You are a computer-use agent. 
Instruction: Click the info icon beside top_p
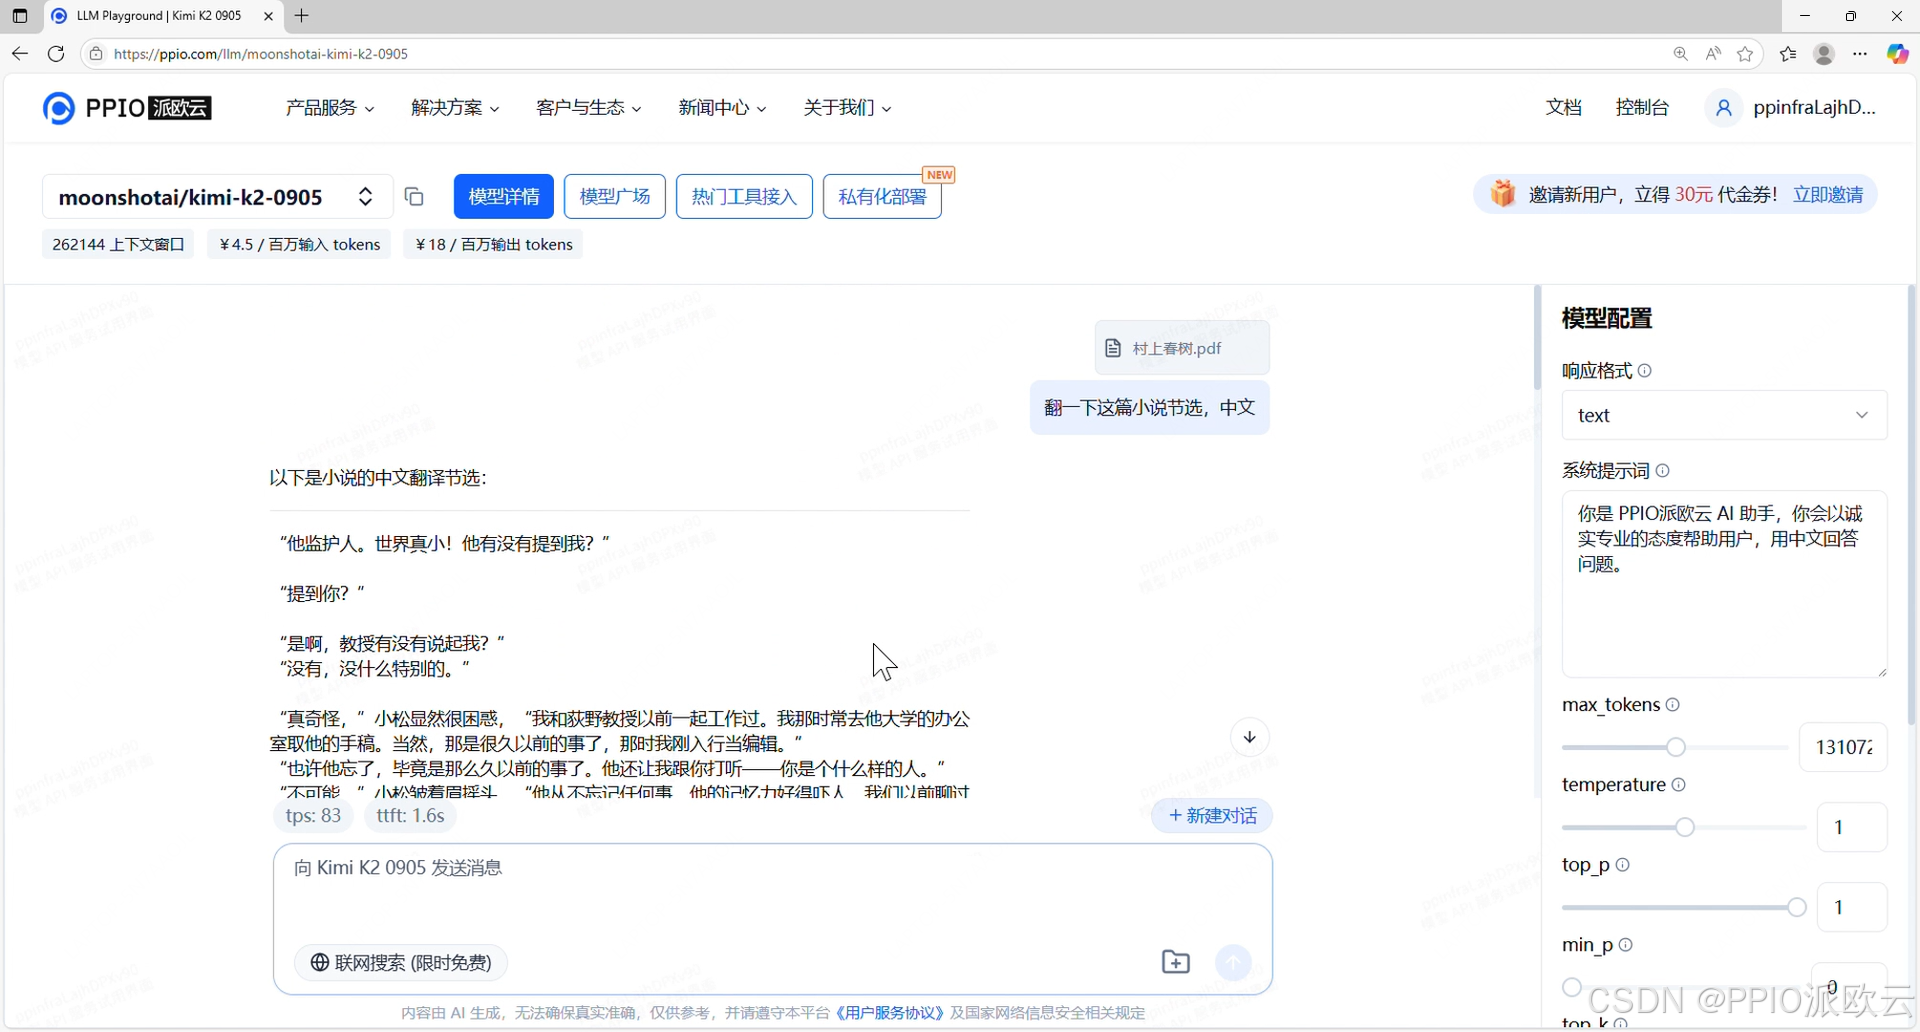click(1623, 865)
